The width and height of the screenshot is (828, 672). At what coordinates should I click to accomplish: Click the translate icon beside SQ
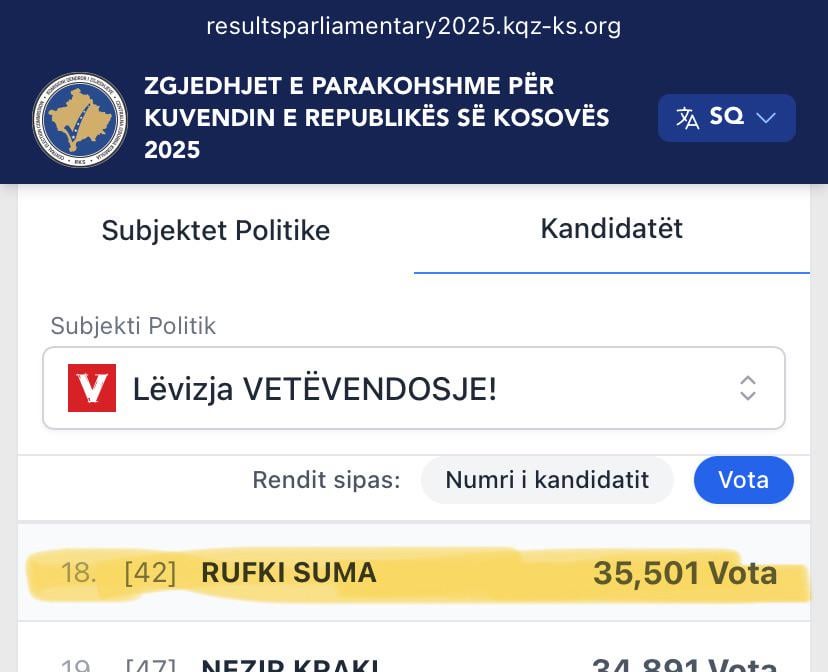[x=688, y=117]
